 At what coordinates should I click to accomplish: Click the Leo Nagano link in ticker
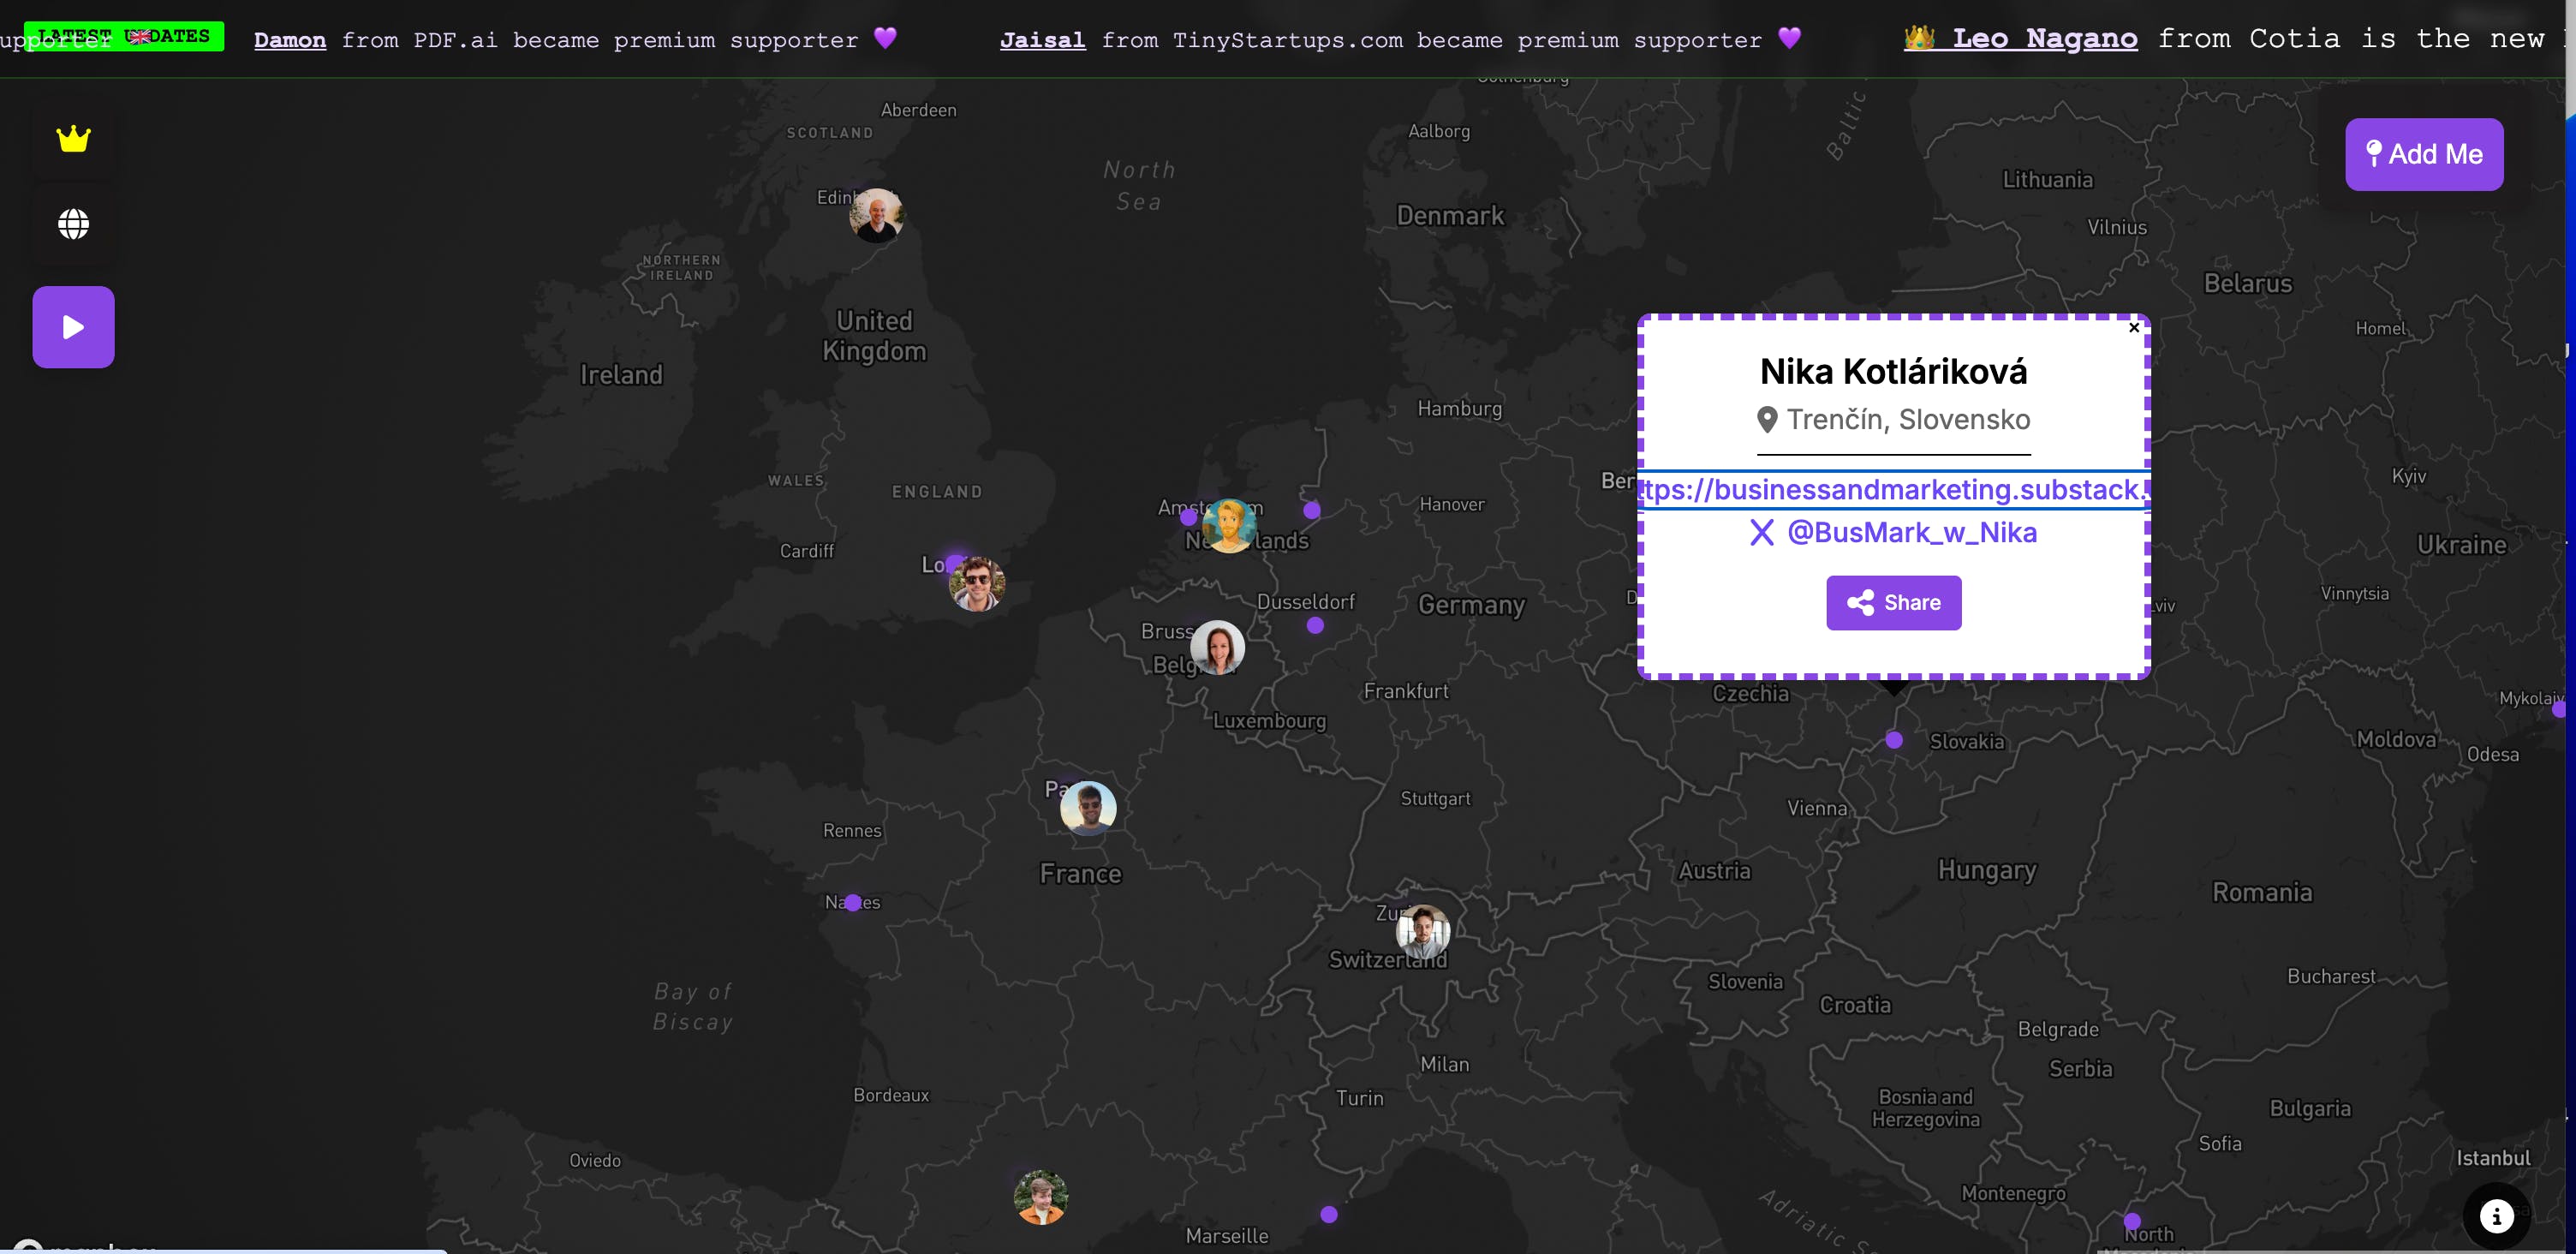click(2043, 39)
